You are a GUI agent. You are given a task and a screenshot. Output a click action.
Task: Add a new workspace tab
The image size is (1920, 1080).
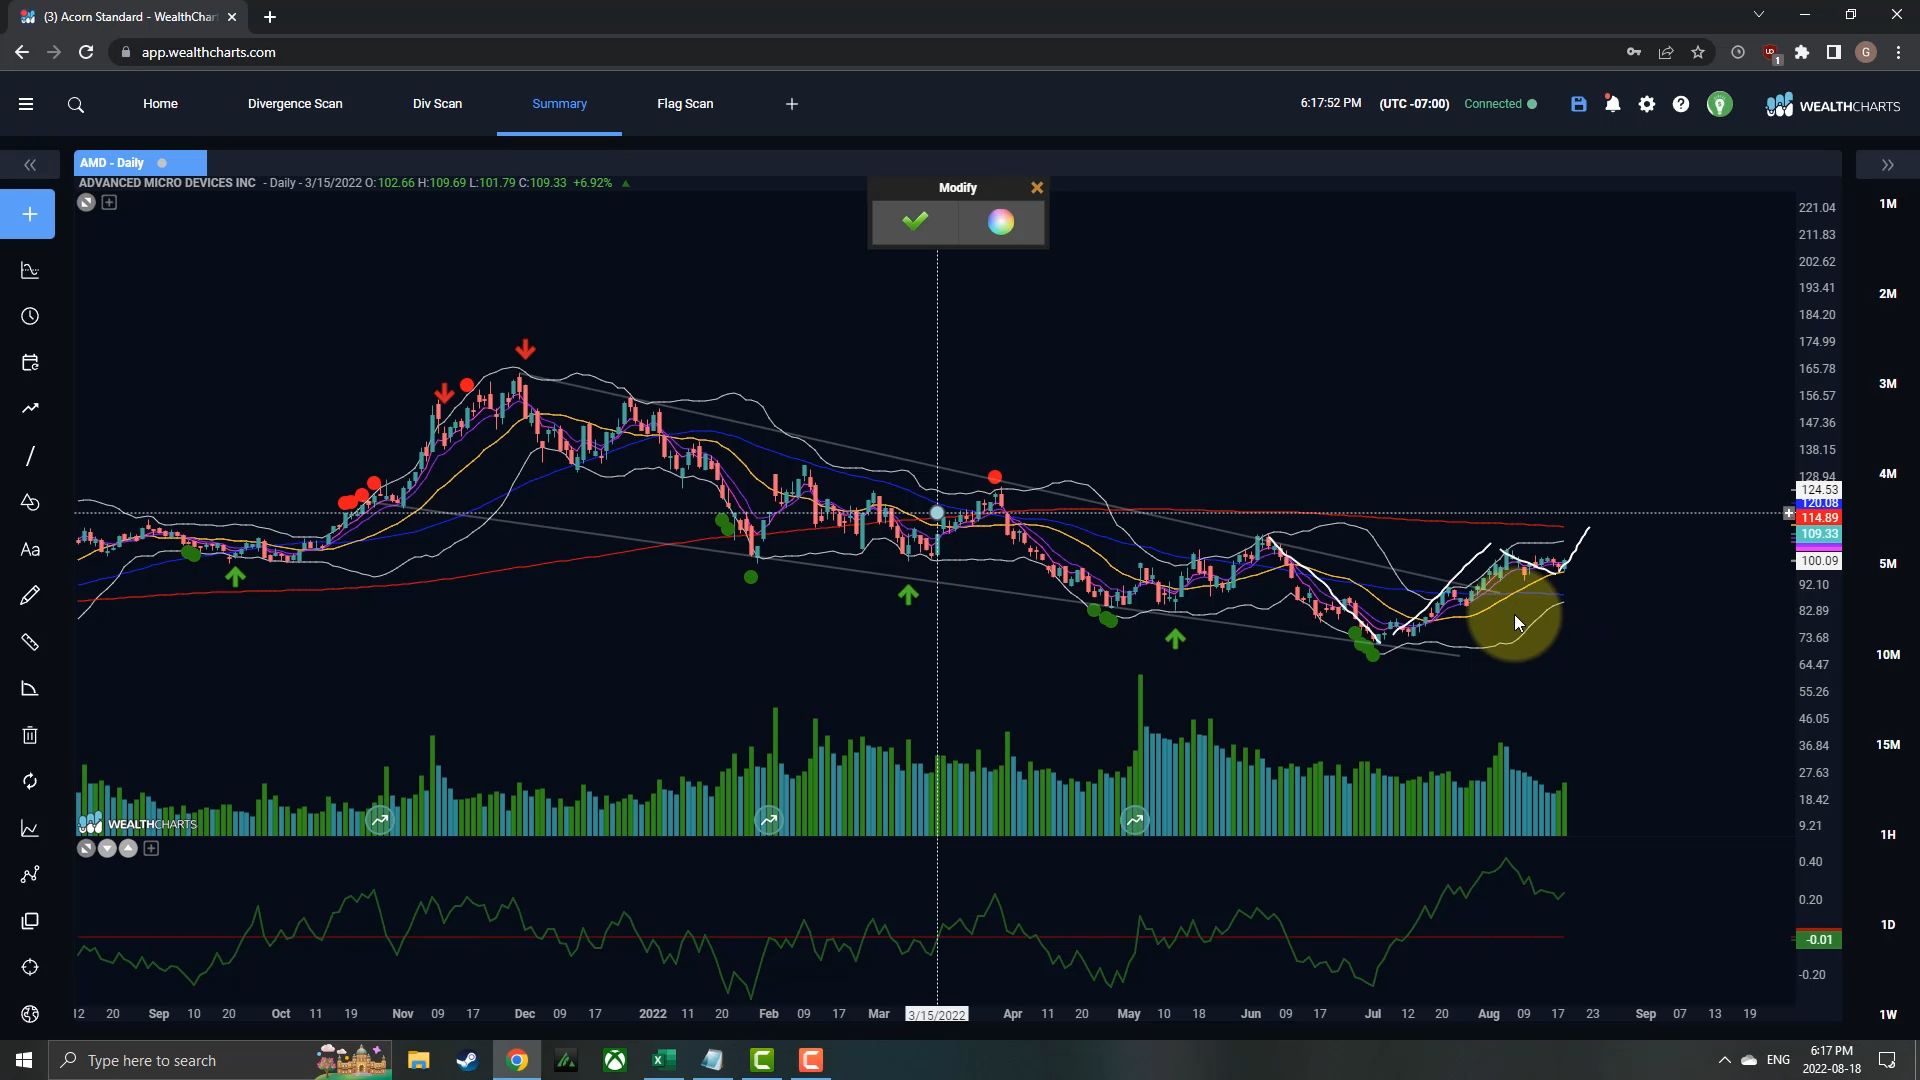click(x=792, y=104)
